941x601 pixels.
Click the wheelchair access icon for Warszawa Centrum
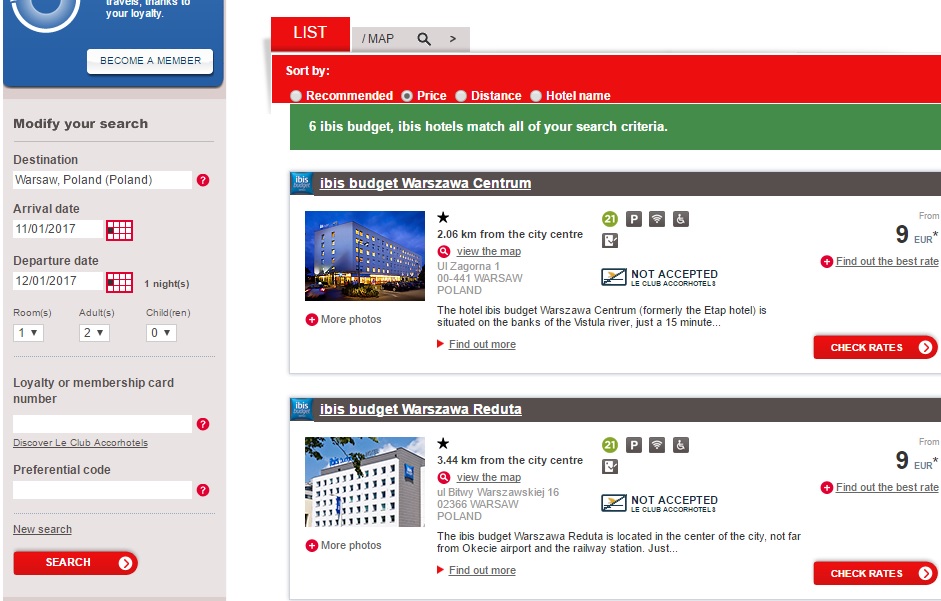coord(681,219)
